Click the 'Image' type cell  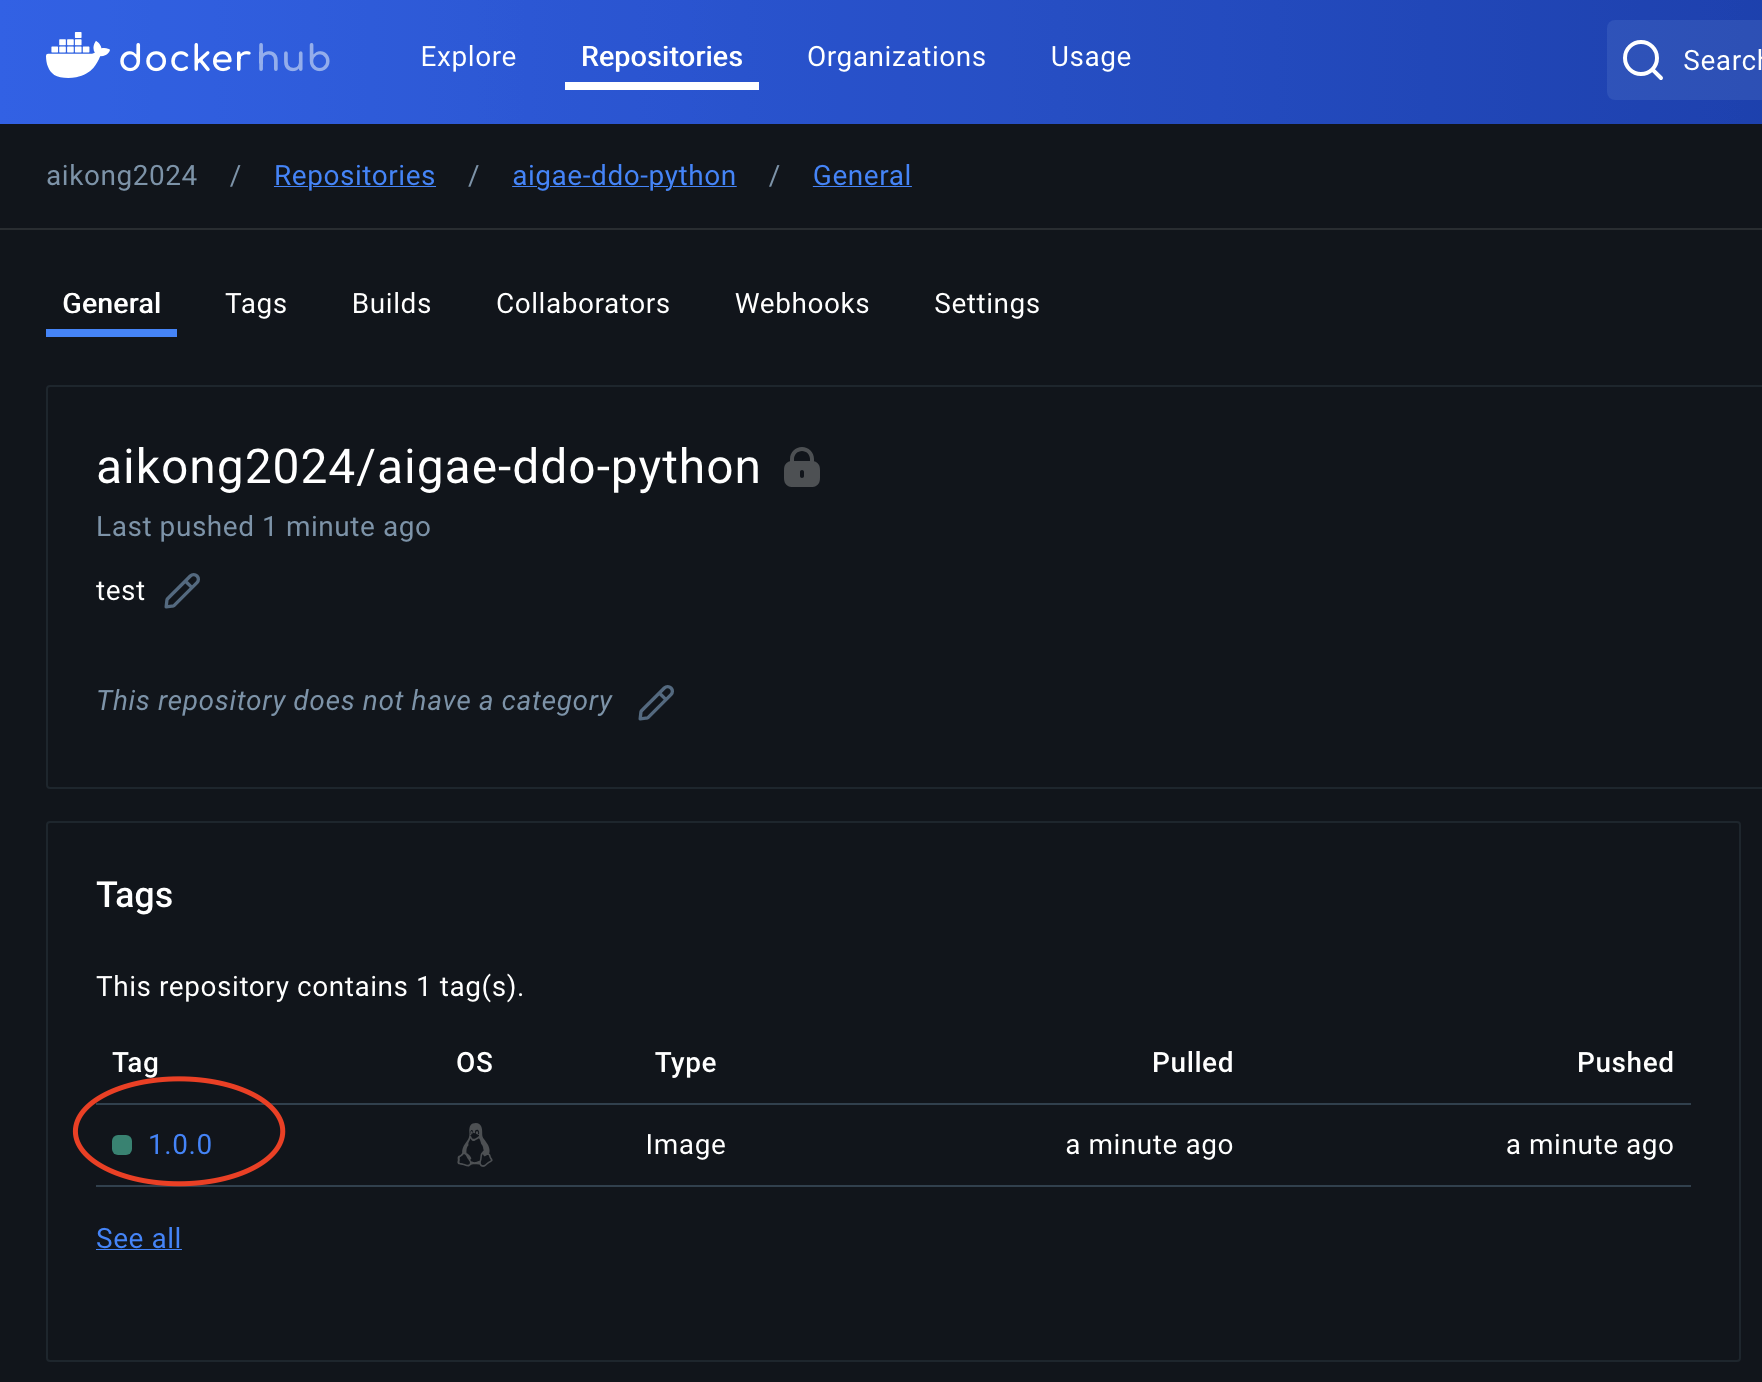pos(686,1145)
